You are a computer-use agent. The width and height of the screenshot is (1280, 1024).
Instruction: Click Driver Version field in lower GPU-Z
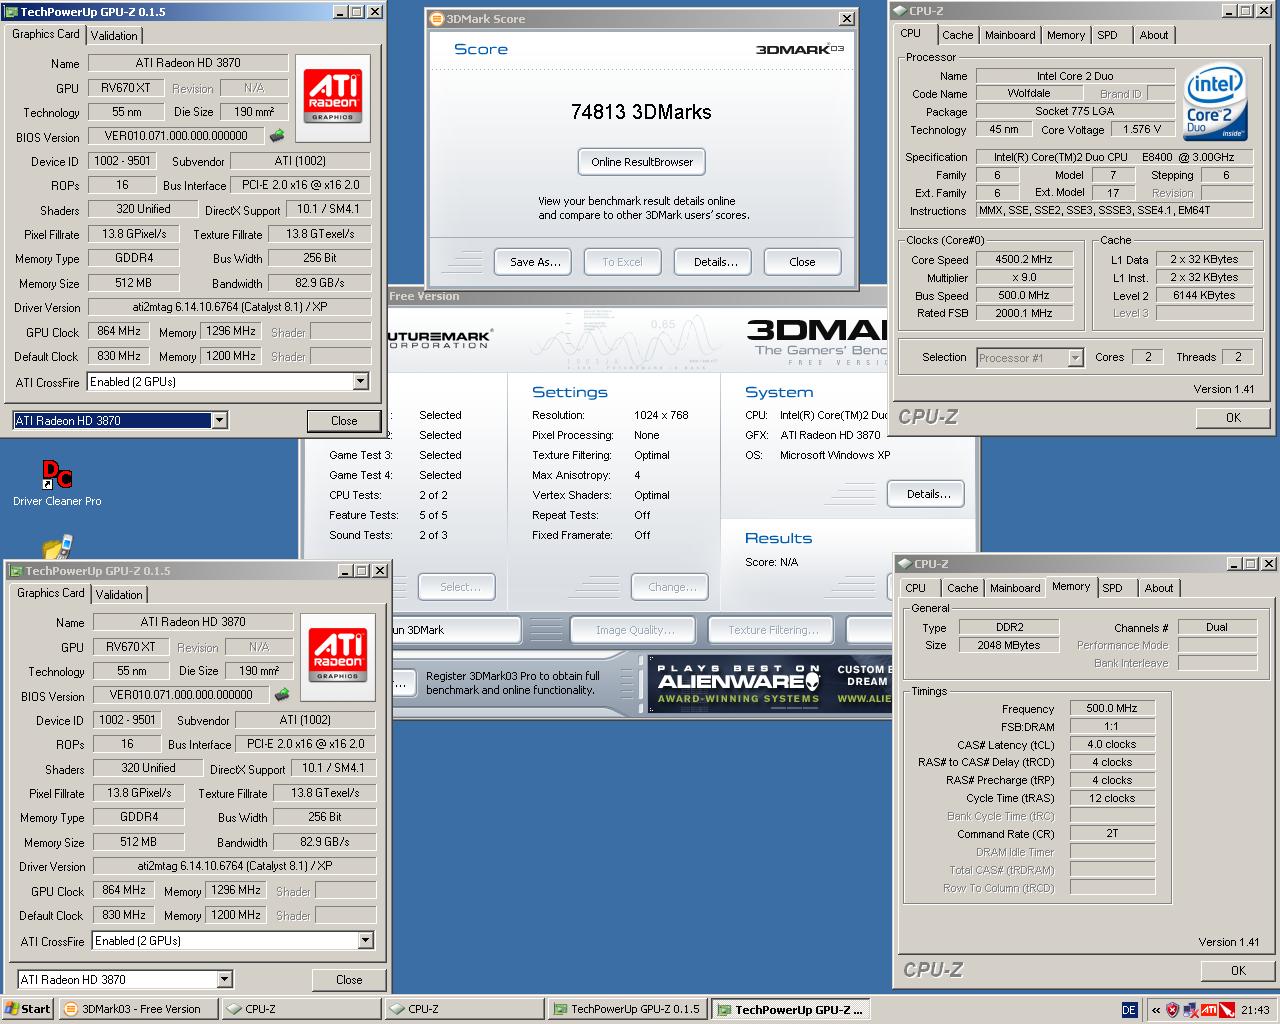[x=235, y=867]
